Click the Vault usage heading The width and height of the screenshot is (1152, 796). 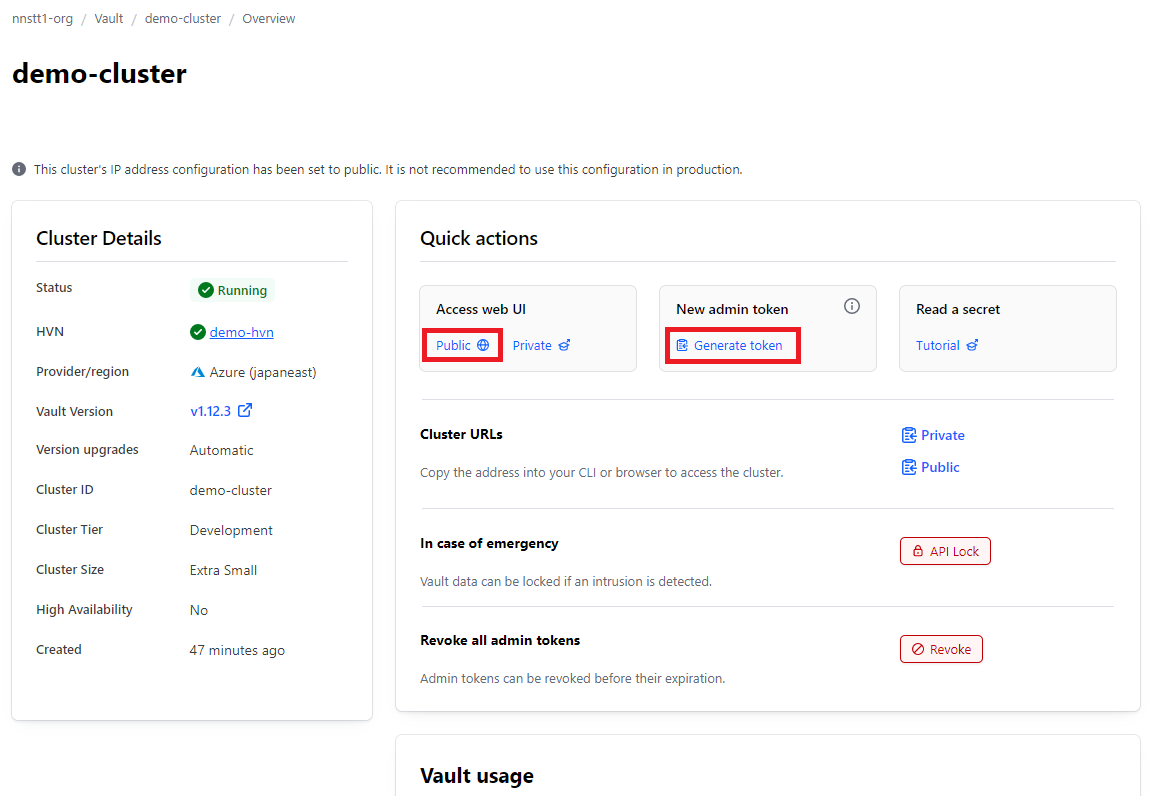point(477,775)
